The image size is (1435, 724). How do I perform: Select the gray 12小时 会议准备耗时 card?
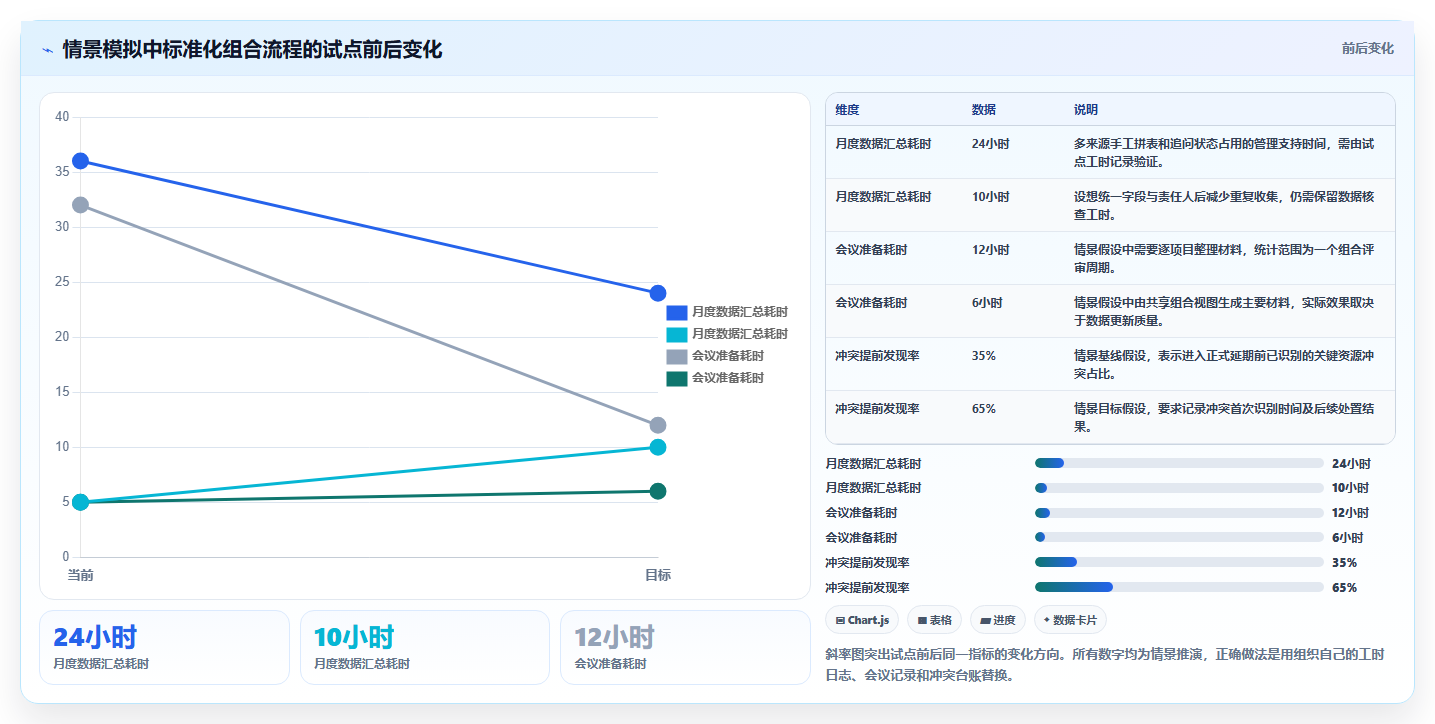(x=685, y=647)
